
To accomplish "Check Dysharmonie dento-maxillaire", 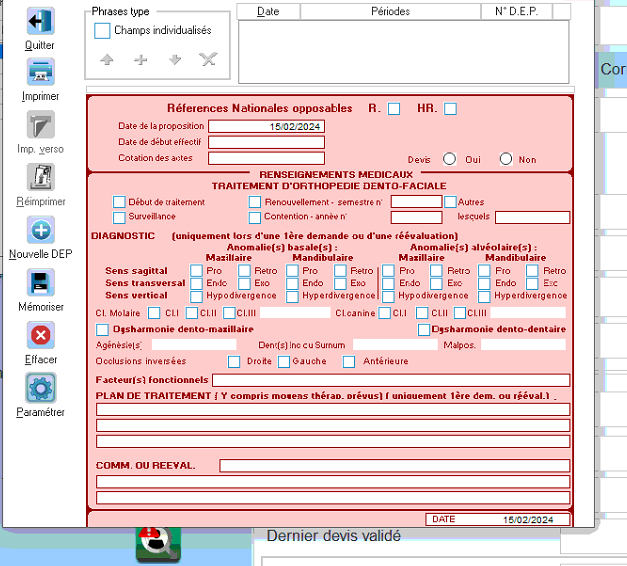I will pos(102,330).
